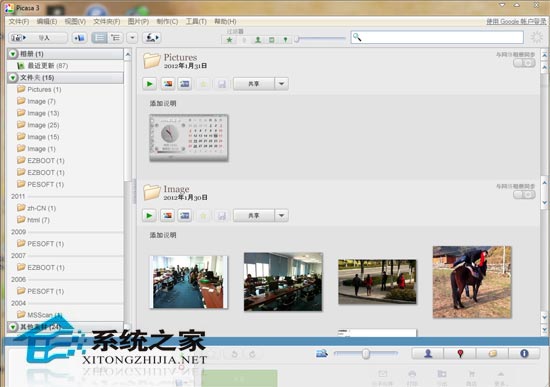Click the 导入 import button
This screenshot has width=550, height=387.
[x=38, y=38]
